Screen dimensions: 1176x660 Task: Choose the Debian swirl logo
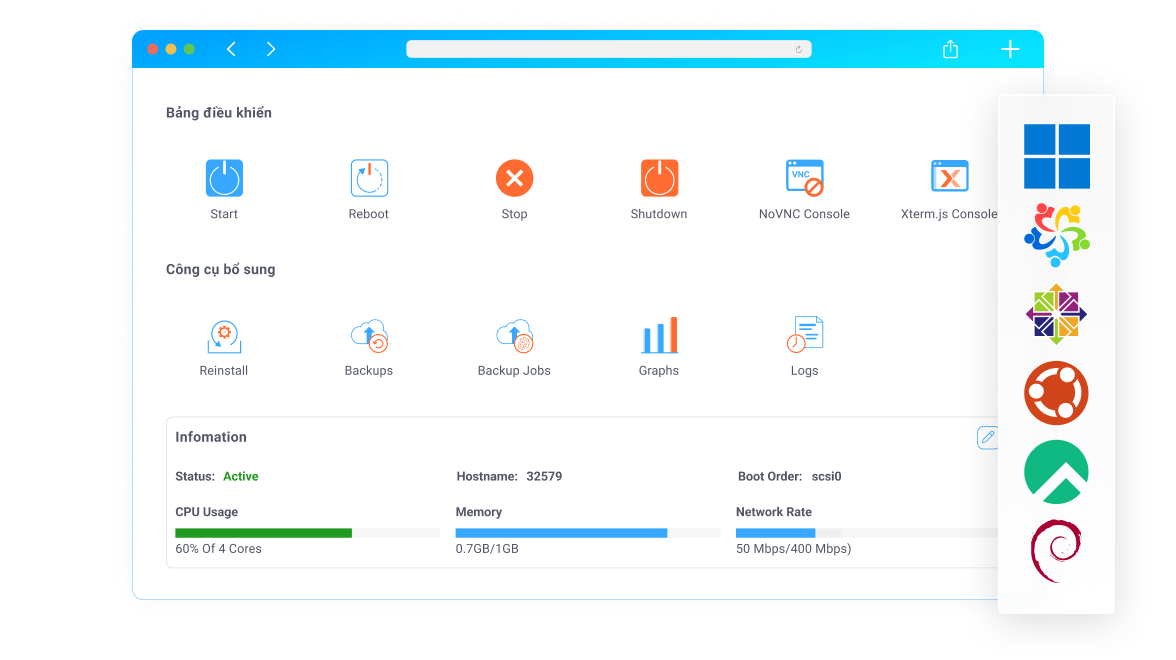[x=1056, y=549]
